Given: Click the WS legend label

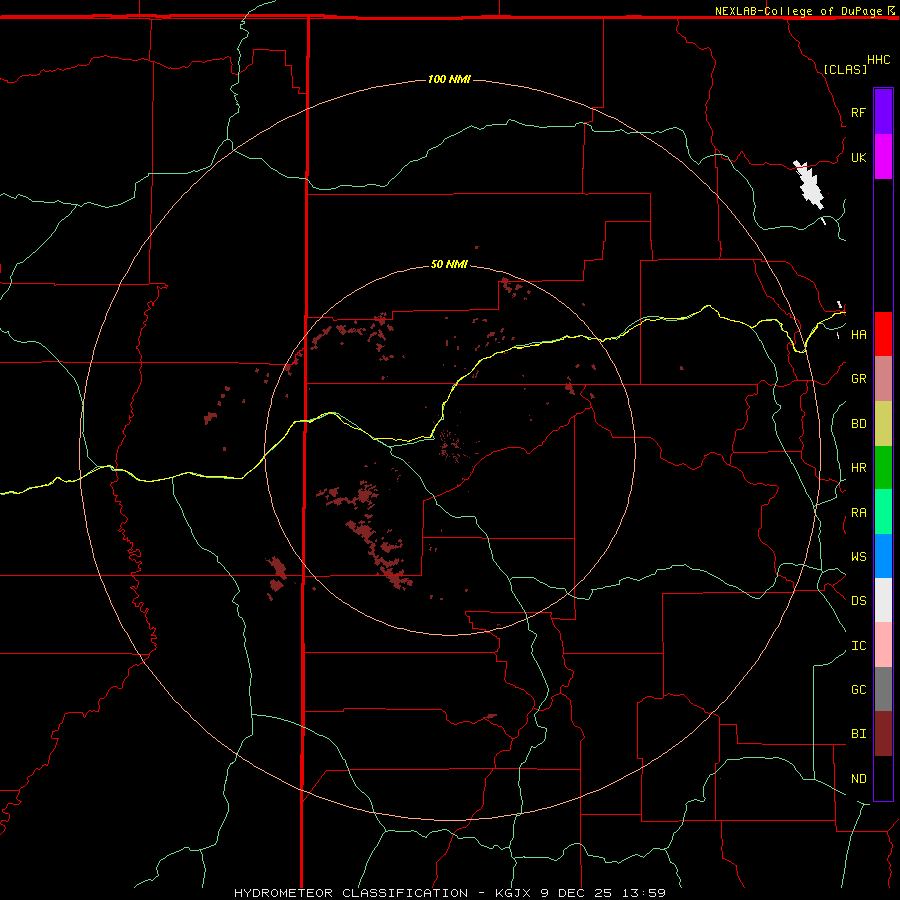Looking at the screenshot, I should point(858,557).
